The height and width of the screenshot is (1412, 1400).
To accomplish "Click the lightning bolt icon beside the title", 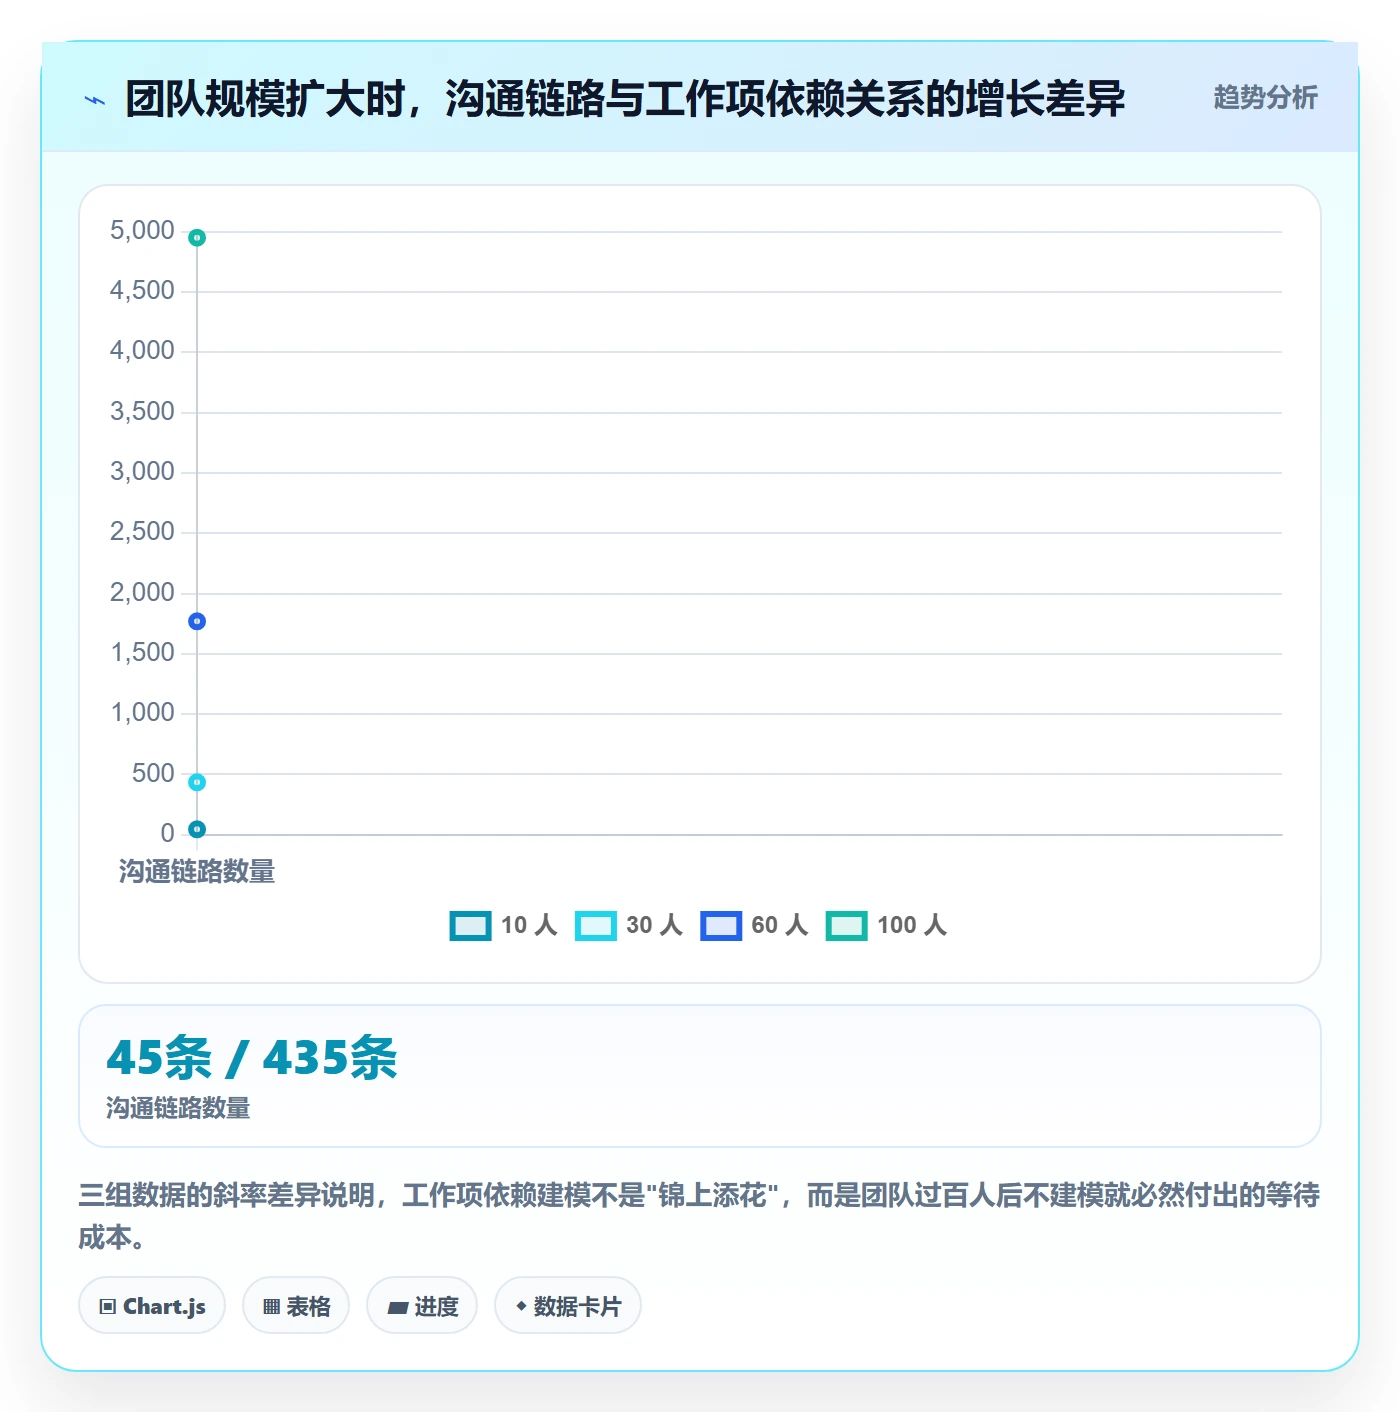I will tap(95, 100).
